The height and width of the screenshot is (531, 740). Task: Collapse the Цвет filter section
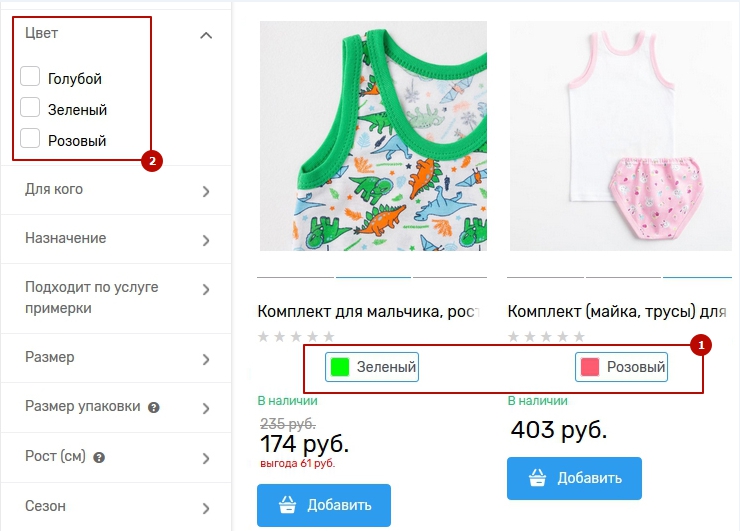206,35
